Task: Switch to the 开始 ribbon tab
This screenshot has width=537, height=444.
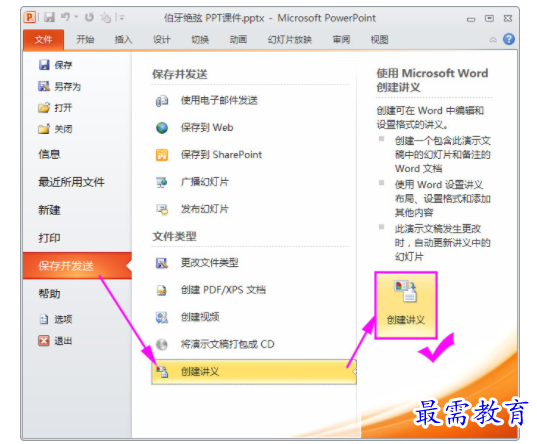Action: click(x=85, y=40)
